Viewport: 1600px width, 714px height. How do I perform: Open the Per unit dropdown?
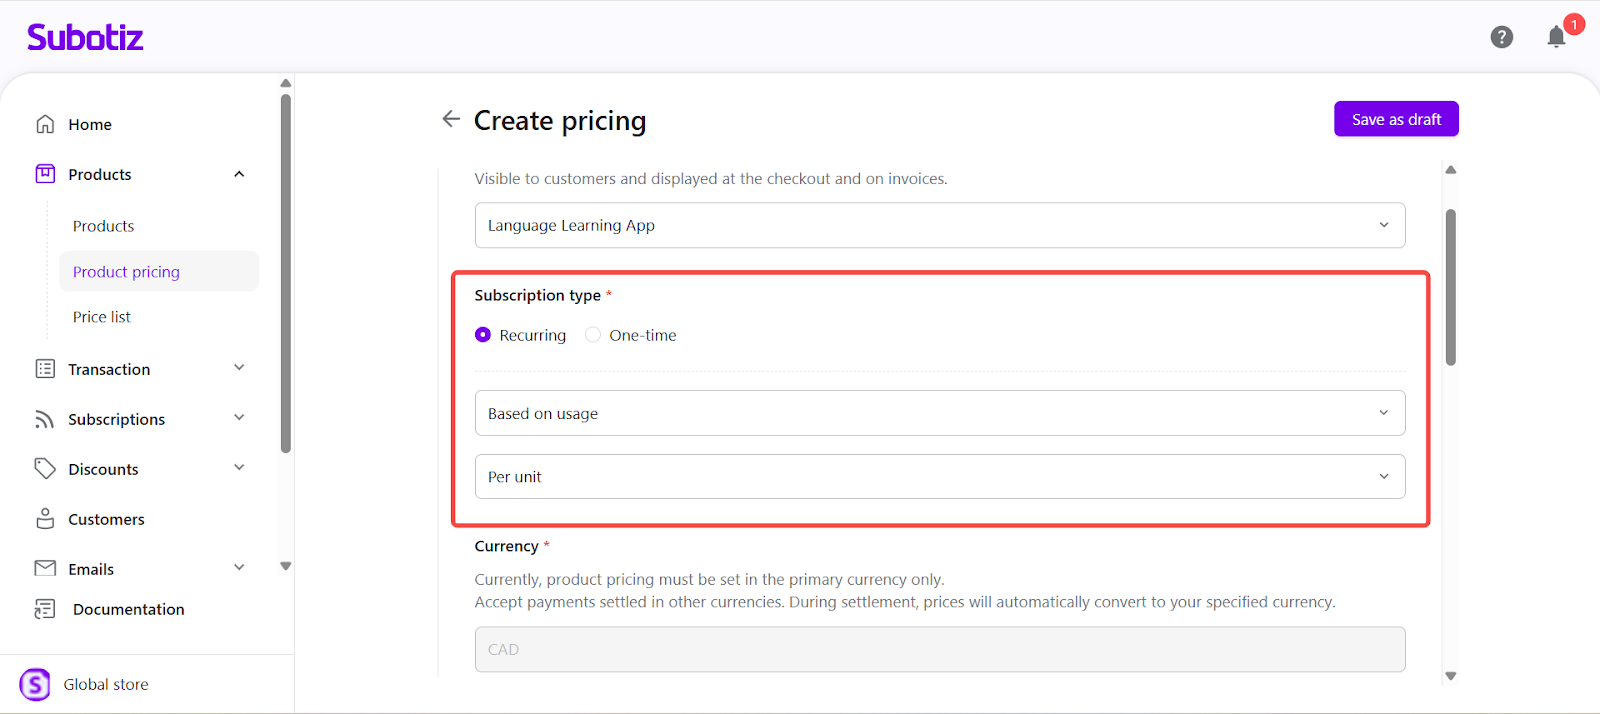pos(939,477)
